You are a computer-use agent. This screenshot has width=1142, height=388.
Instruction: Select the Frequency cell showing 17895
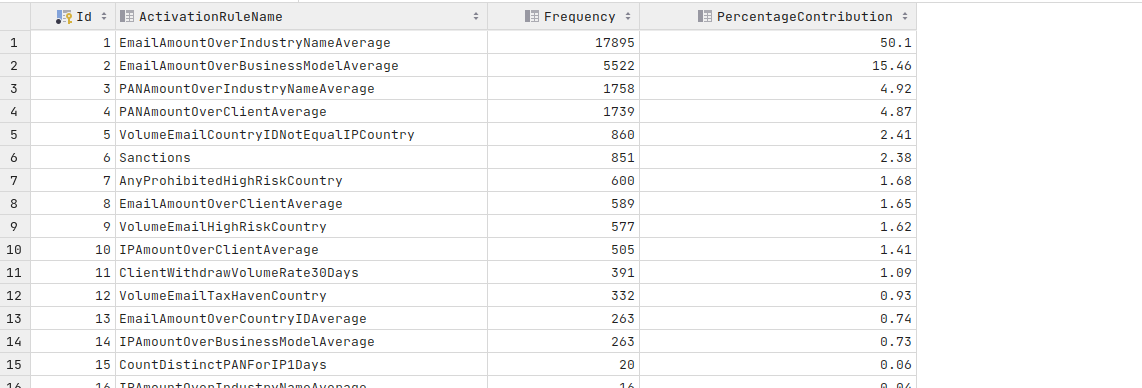click(564, 43)
